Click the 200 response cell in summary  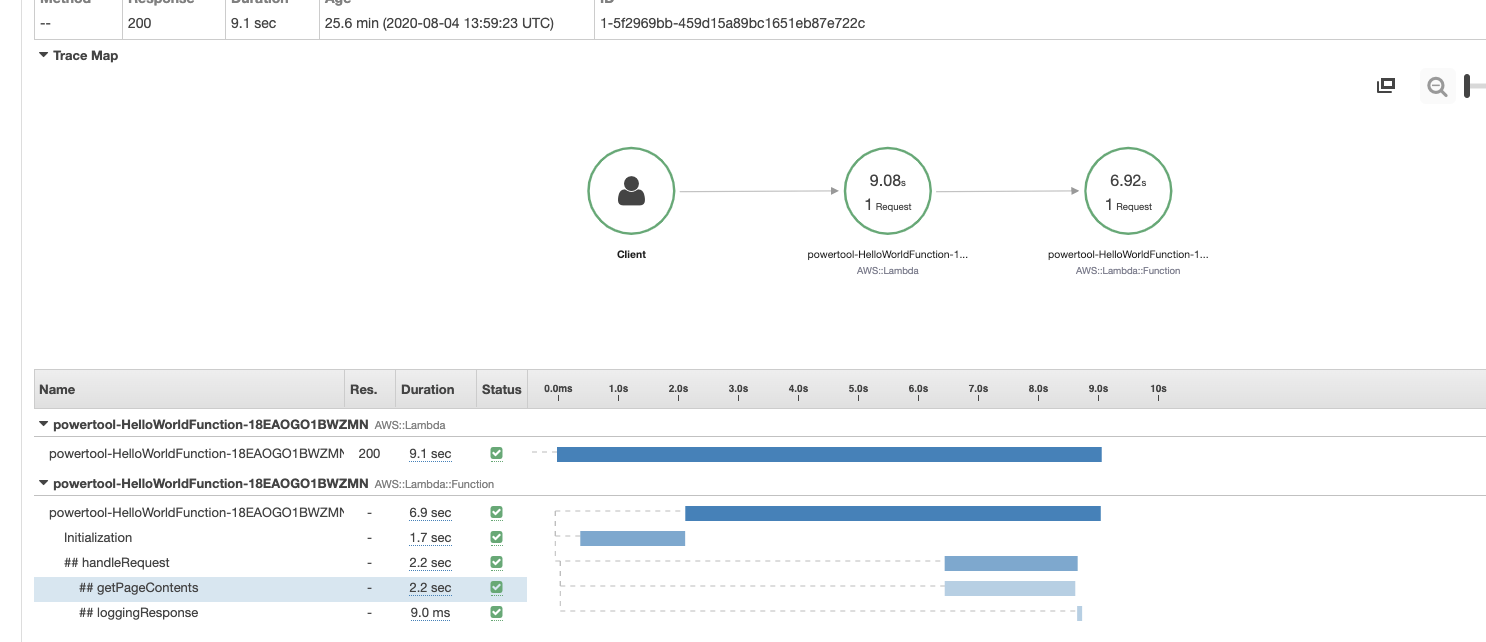pyautogui.click(x=140, y=23)
